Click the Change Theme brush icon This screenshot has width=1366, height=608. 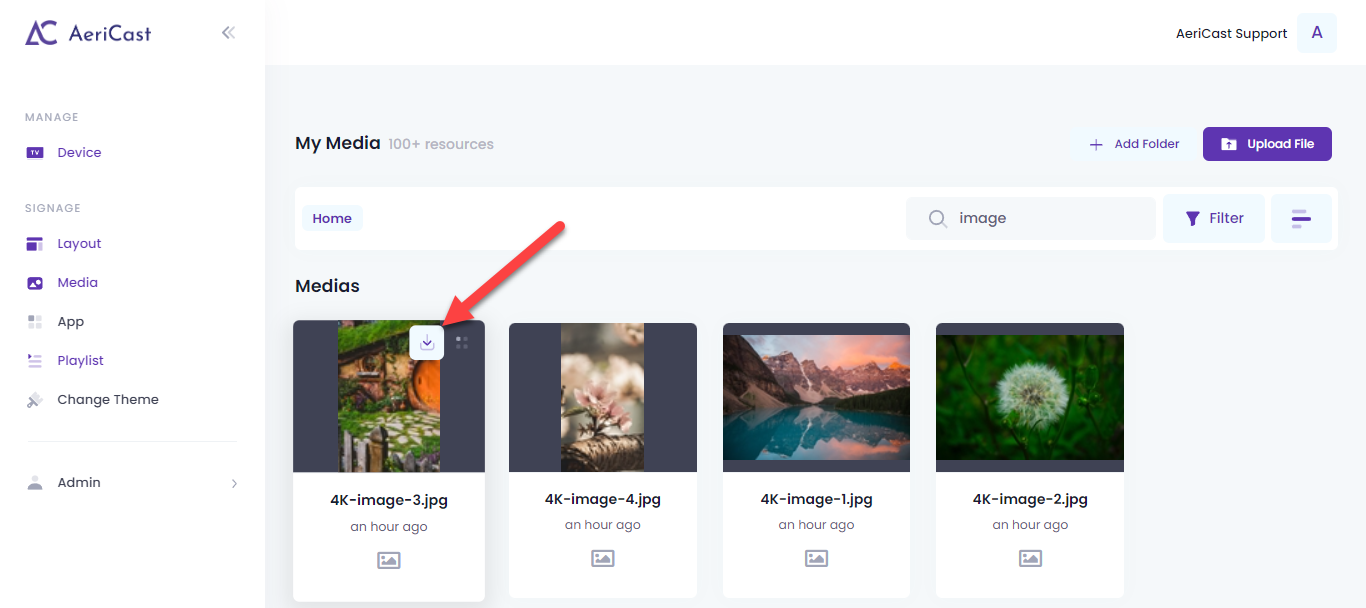click(35, 400)
